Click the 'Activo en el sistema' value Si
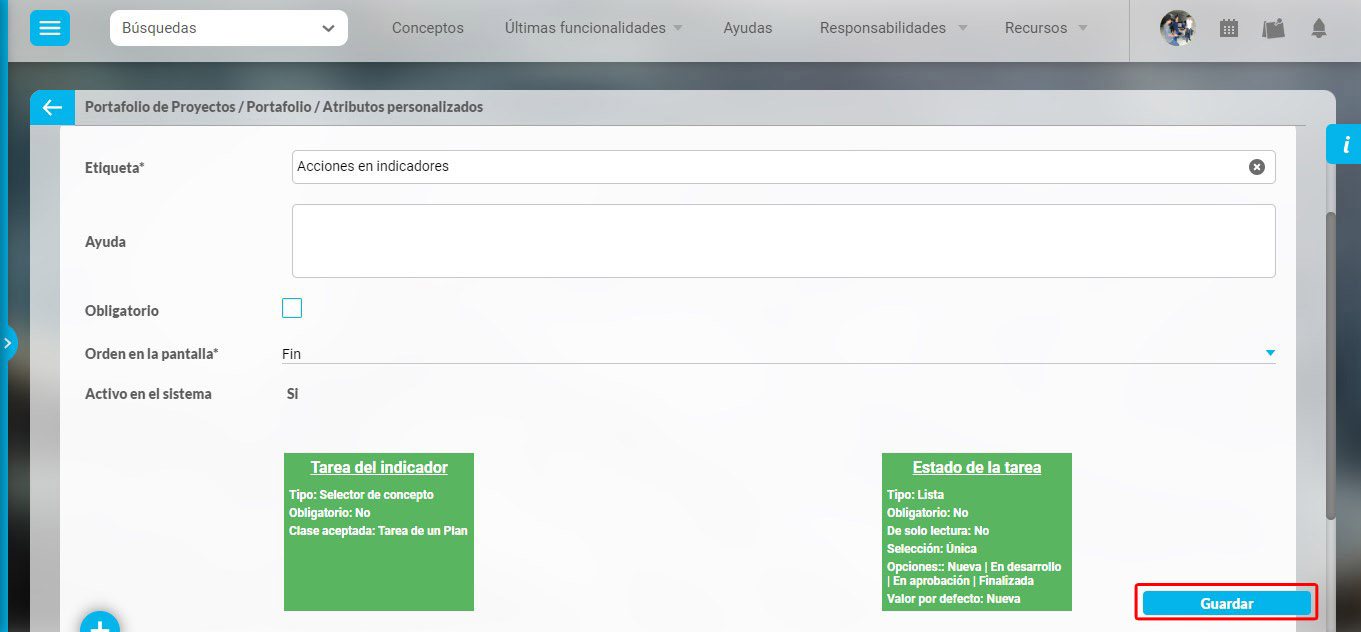 point(292,394)
